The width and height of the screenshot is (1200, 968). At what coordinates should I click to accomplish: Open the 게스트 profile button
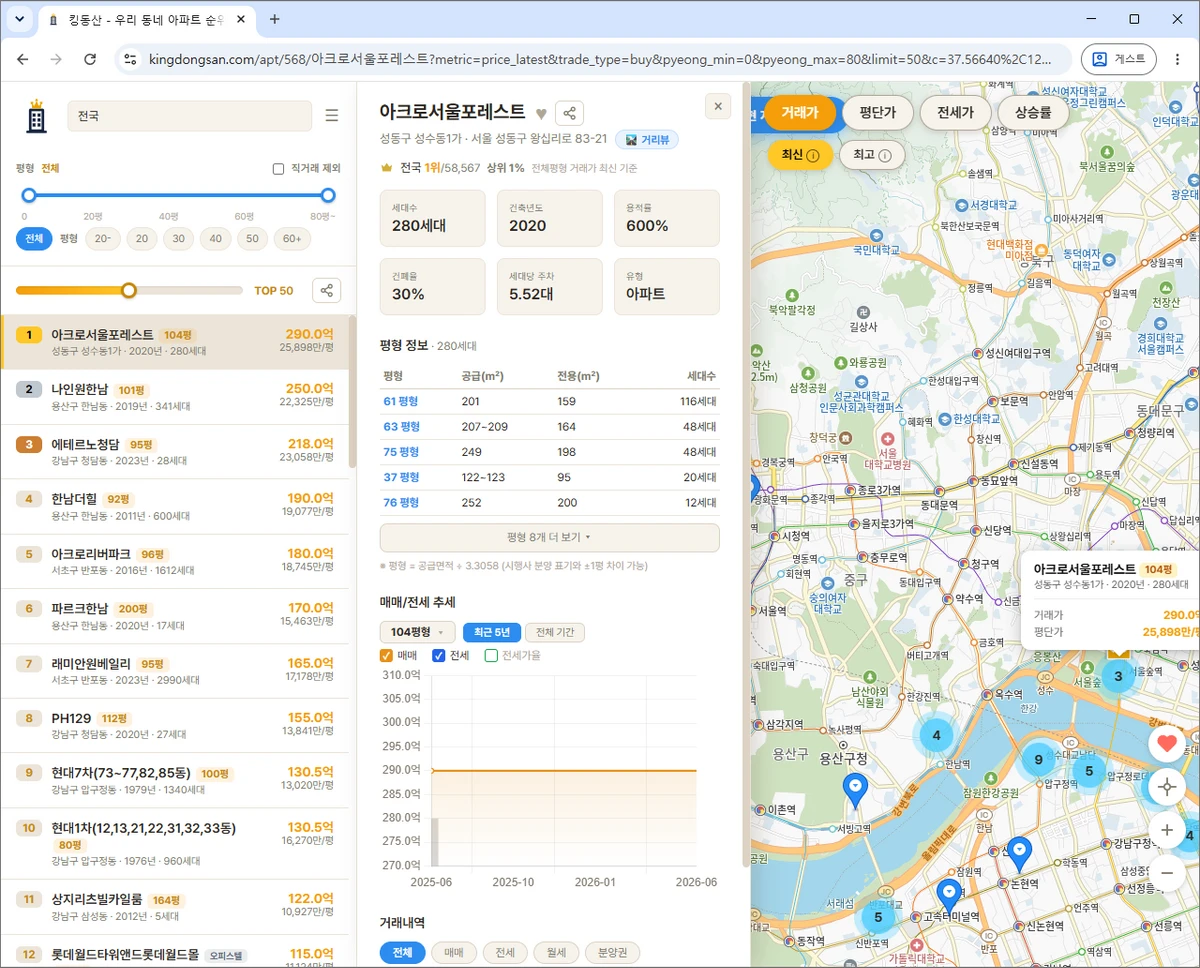click(x=1119, y=59)
